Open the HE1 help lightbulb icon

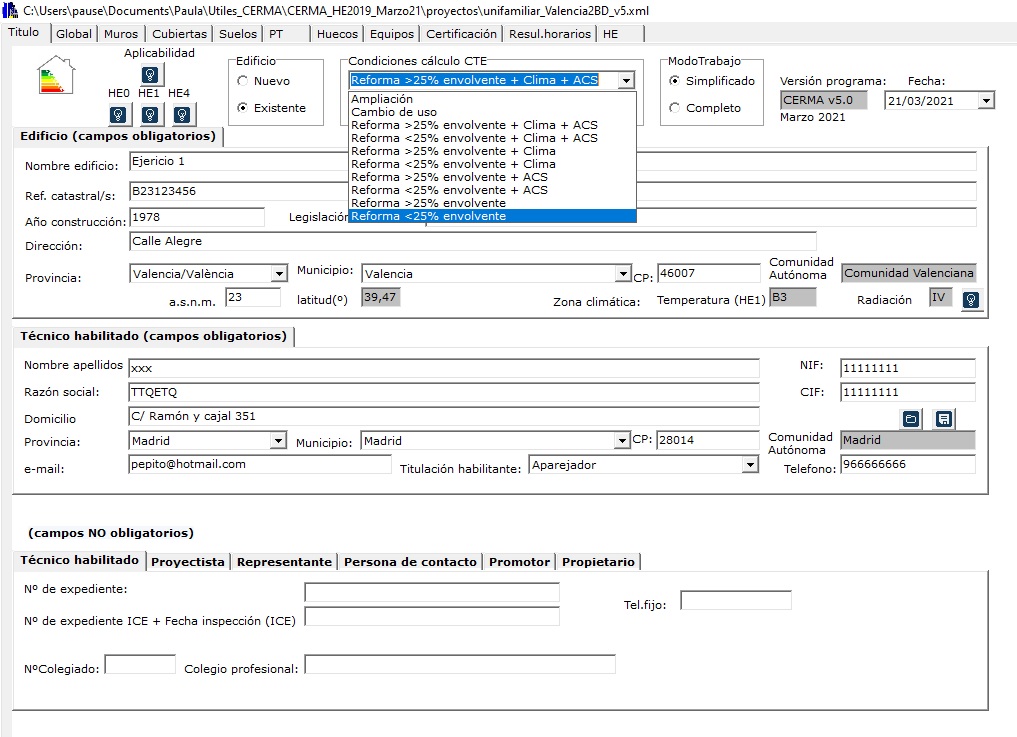pos(150,115)
